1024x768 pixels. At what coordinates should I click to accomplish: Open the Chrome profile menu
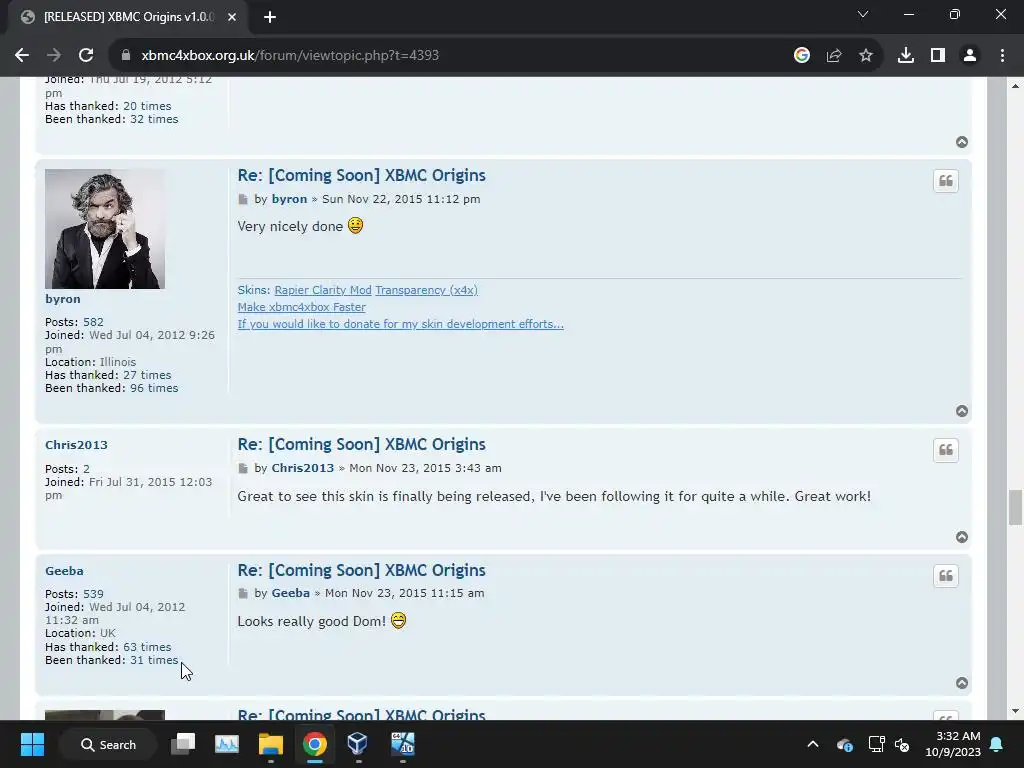point(970,56)
